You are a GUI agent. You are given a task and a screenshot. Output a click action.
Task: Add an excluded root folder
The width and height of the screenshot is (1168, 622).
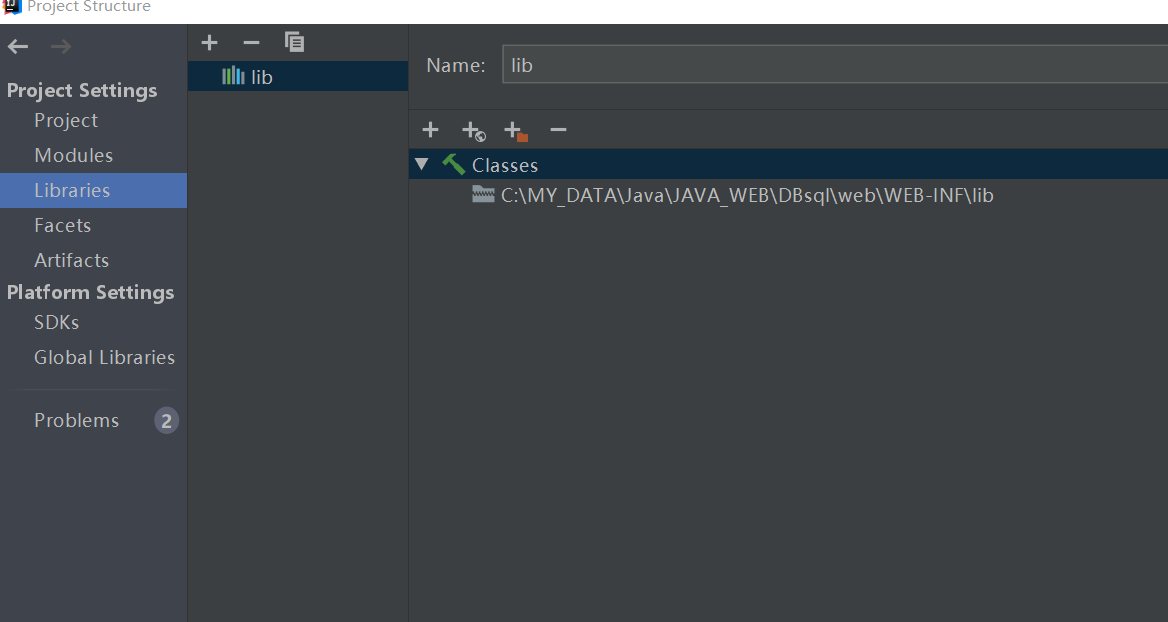pos(515,131)
